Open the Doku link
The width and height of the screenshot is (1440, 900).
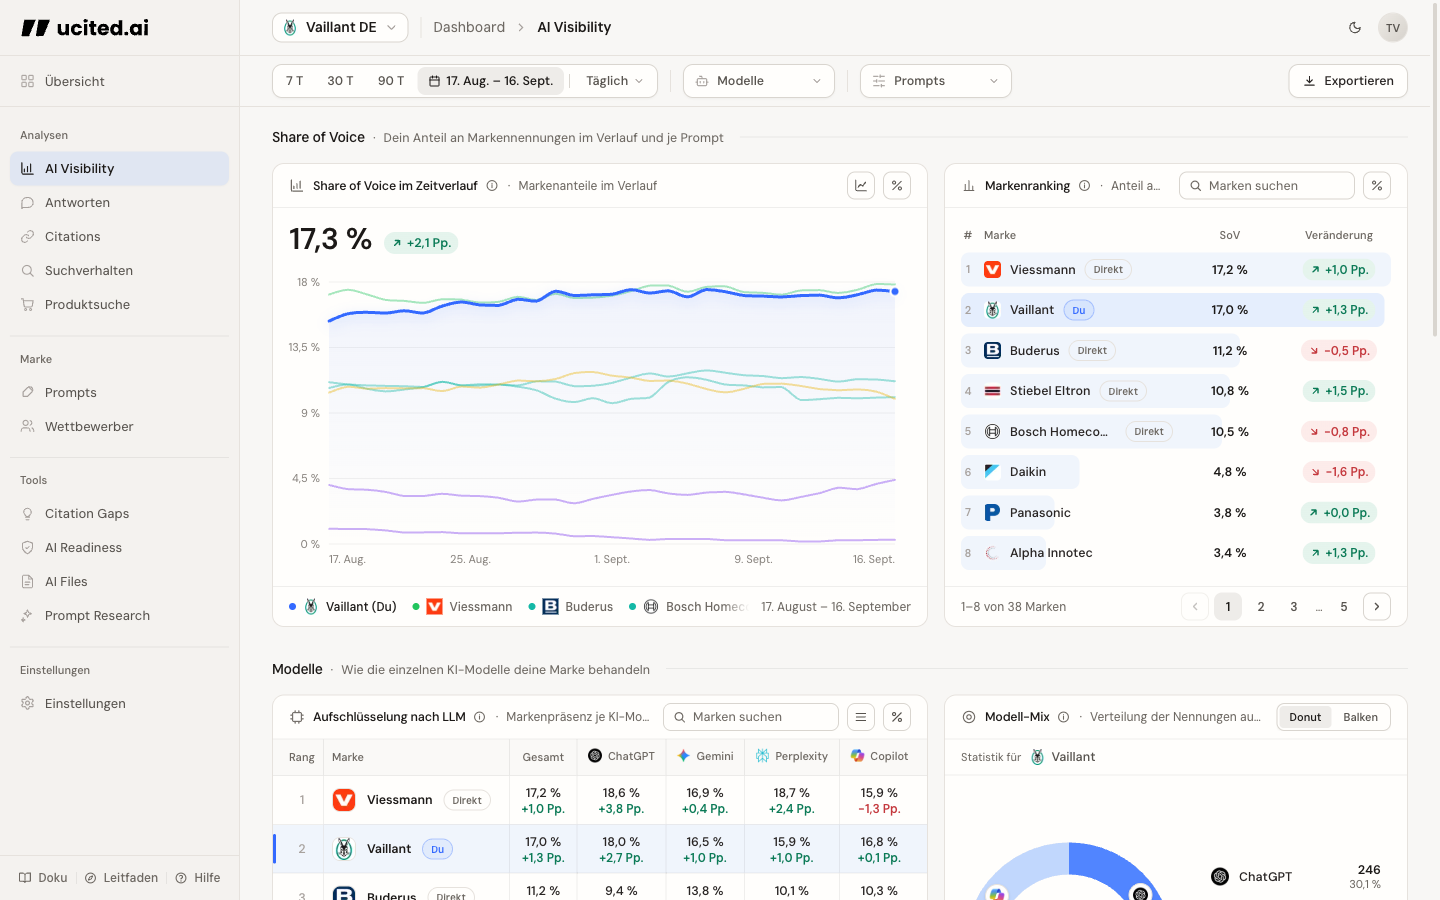point(43,878)
